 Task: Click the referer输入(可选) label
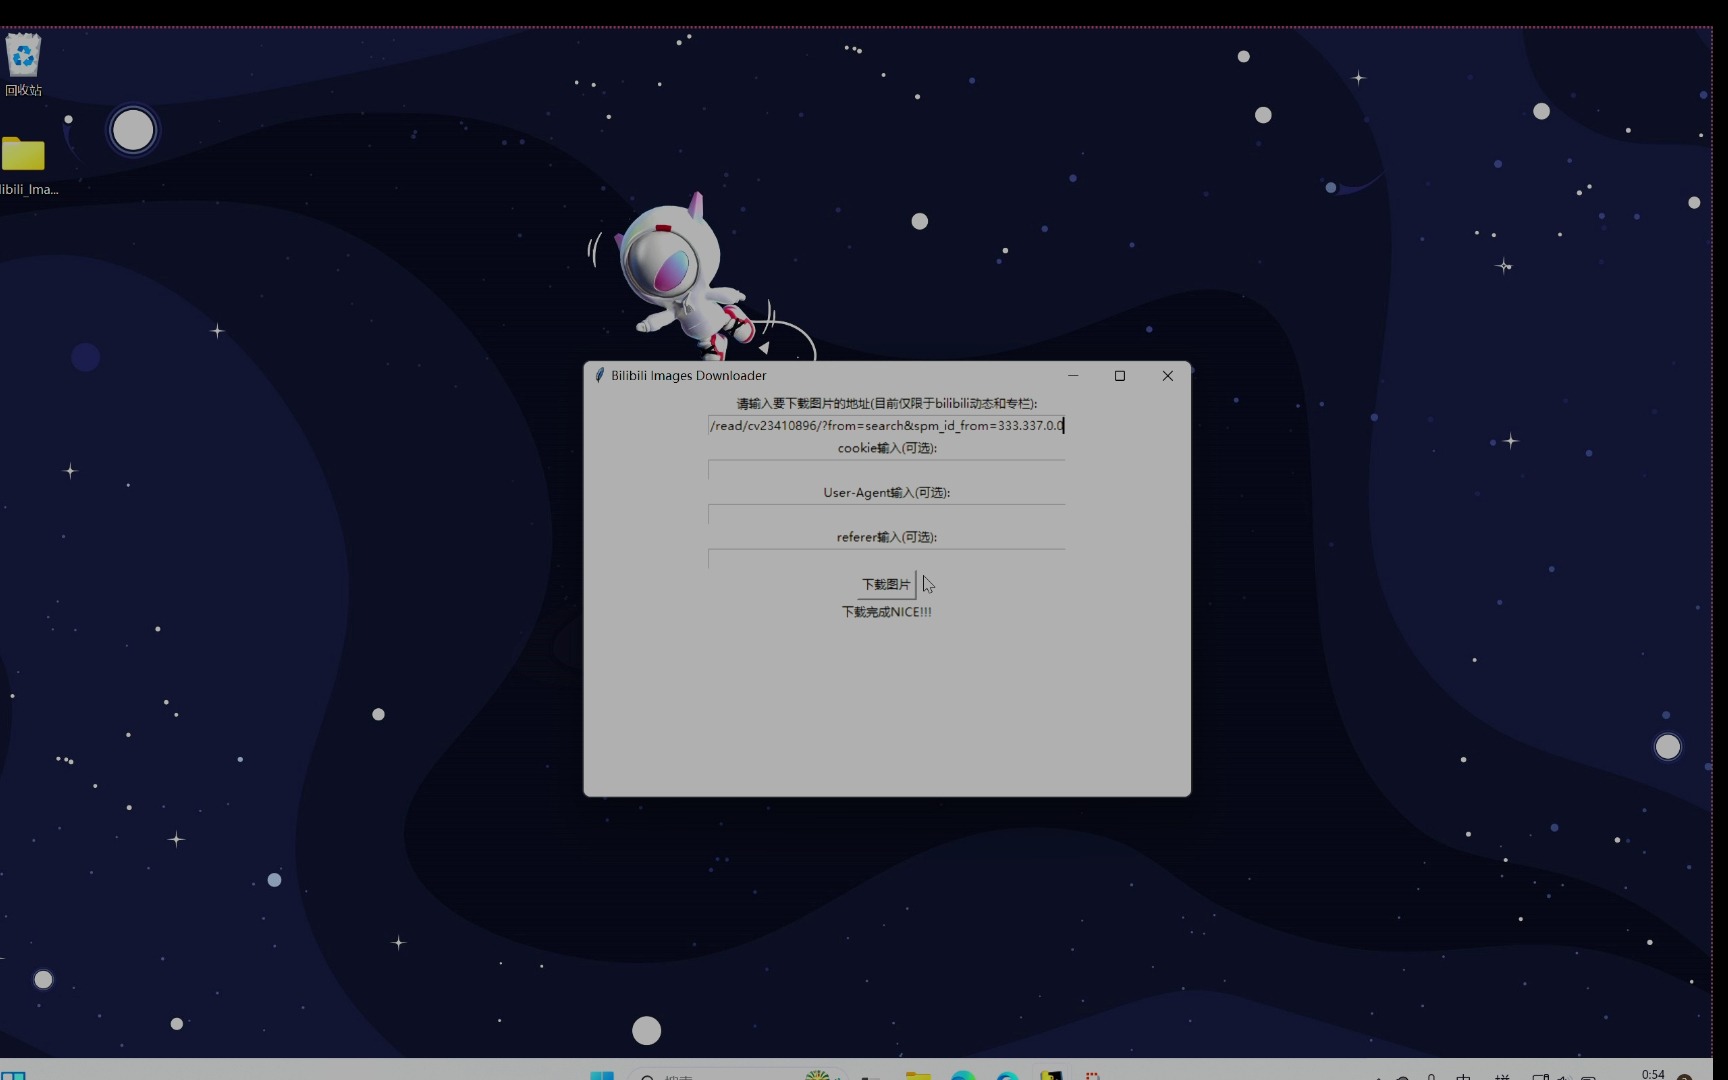tap(886, 537)
